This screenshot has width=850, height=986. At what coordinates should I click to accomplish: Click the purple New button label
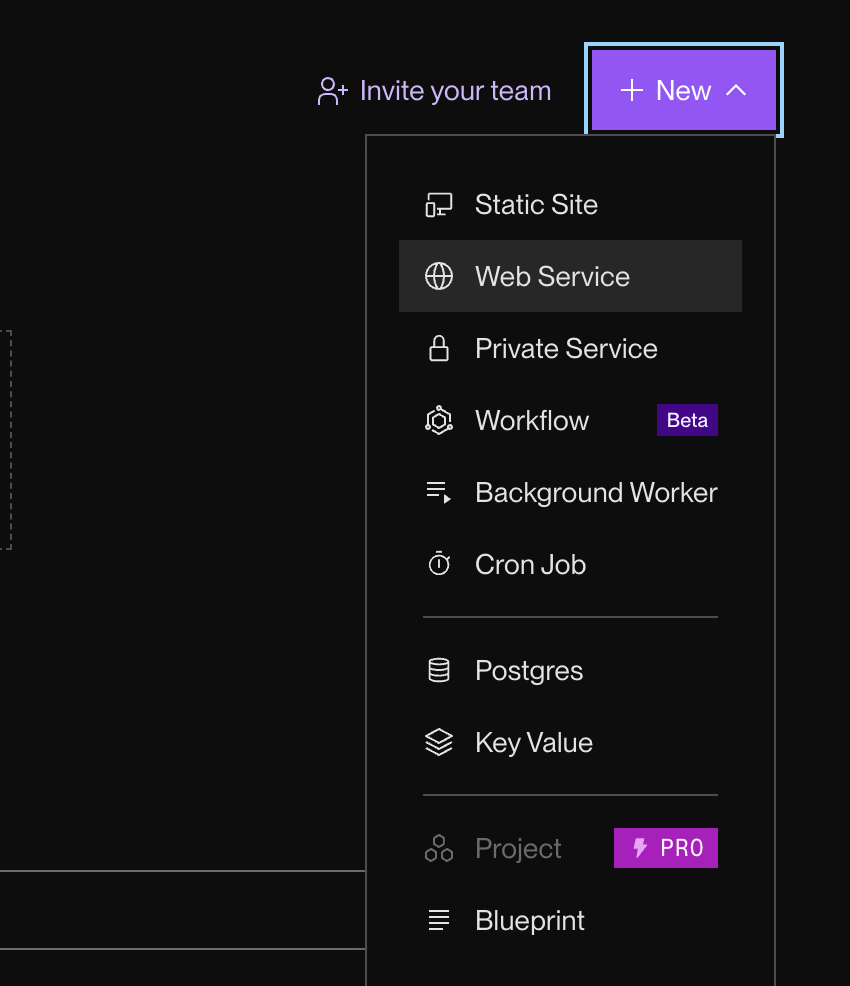point(683,91)
